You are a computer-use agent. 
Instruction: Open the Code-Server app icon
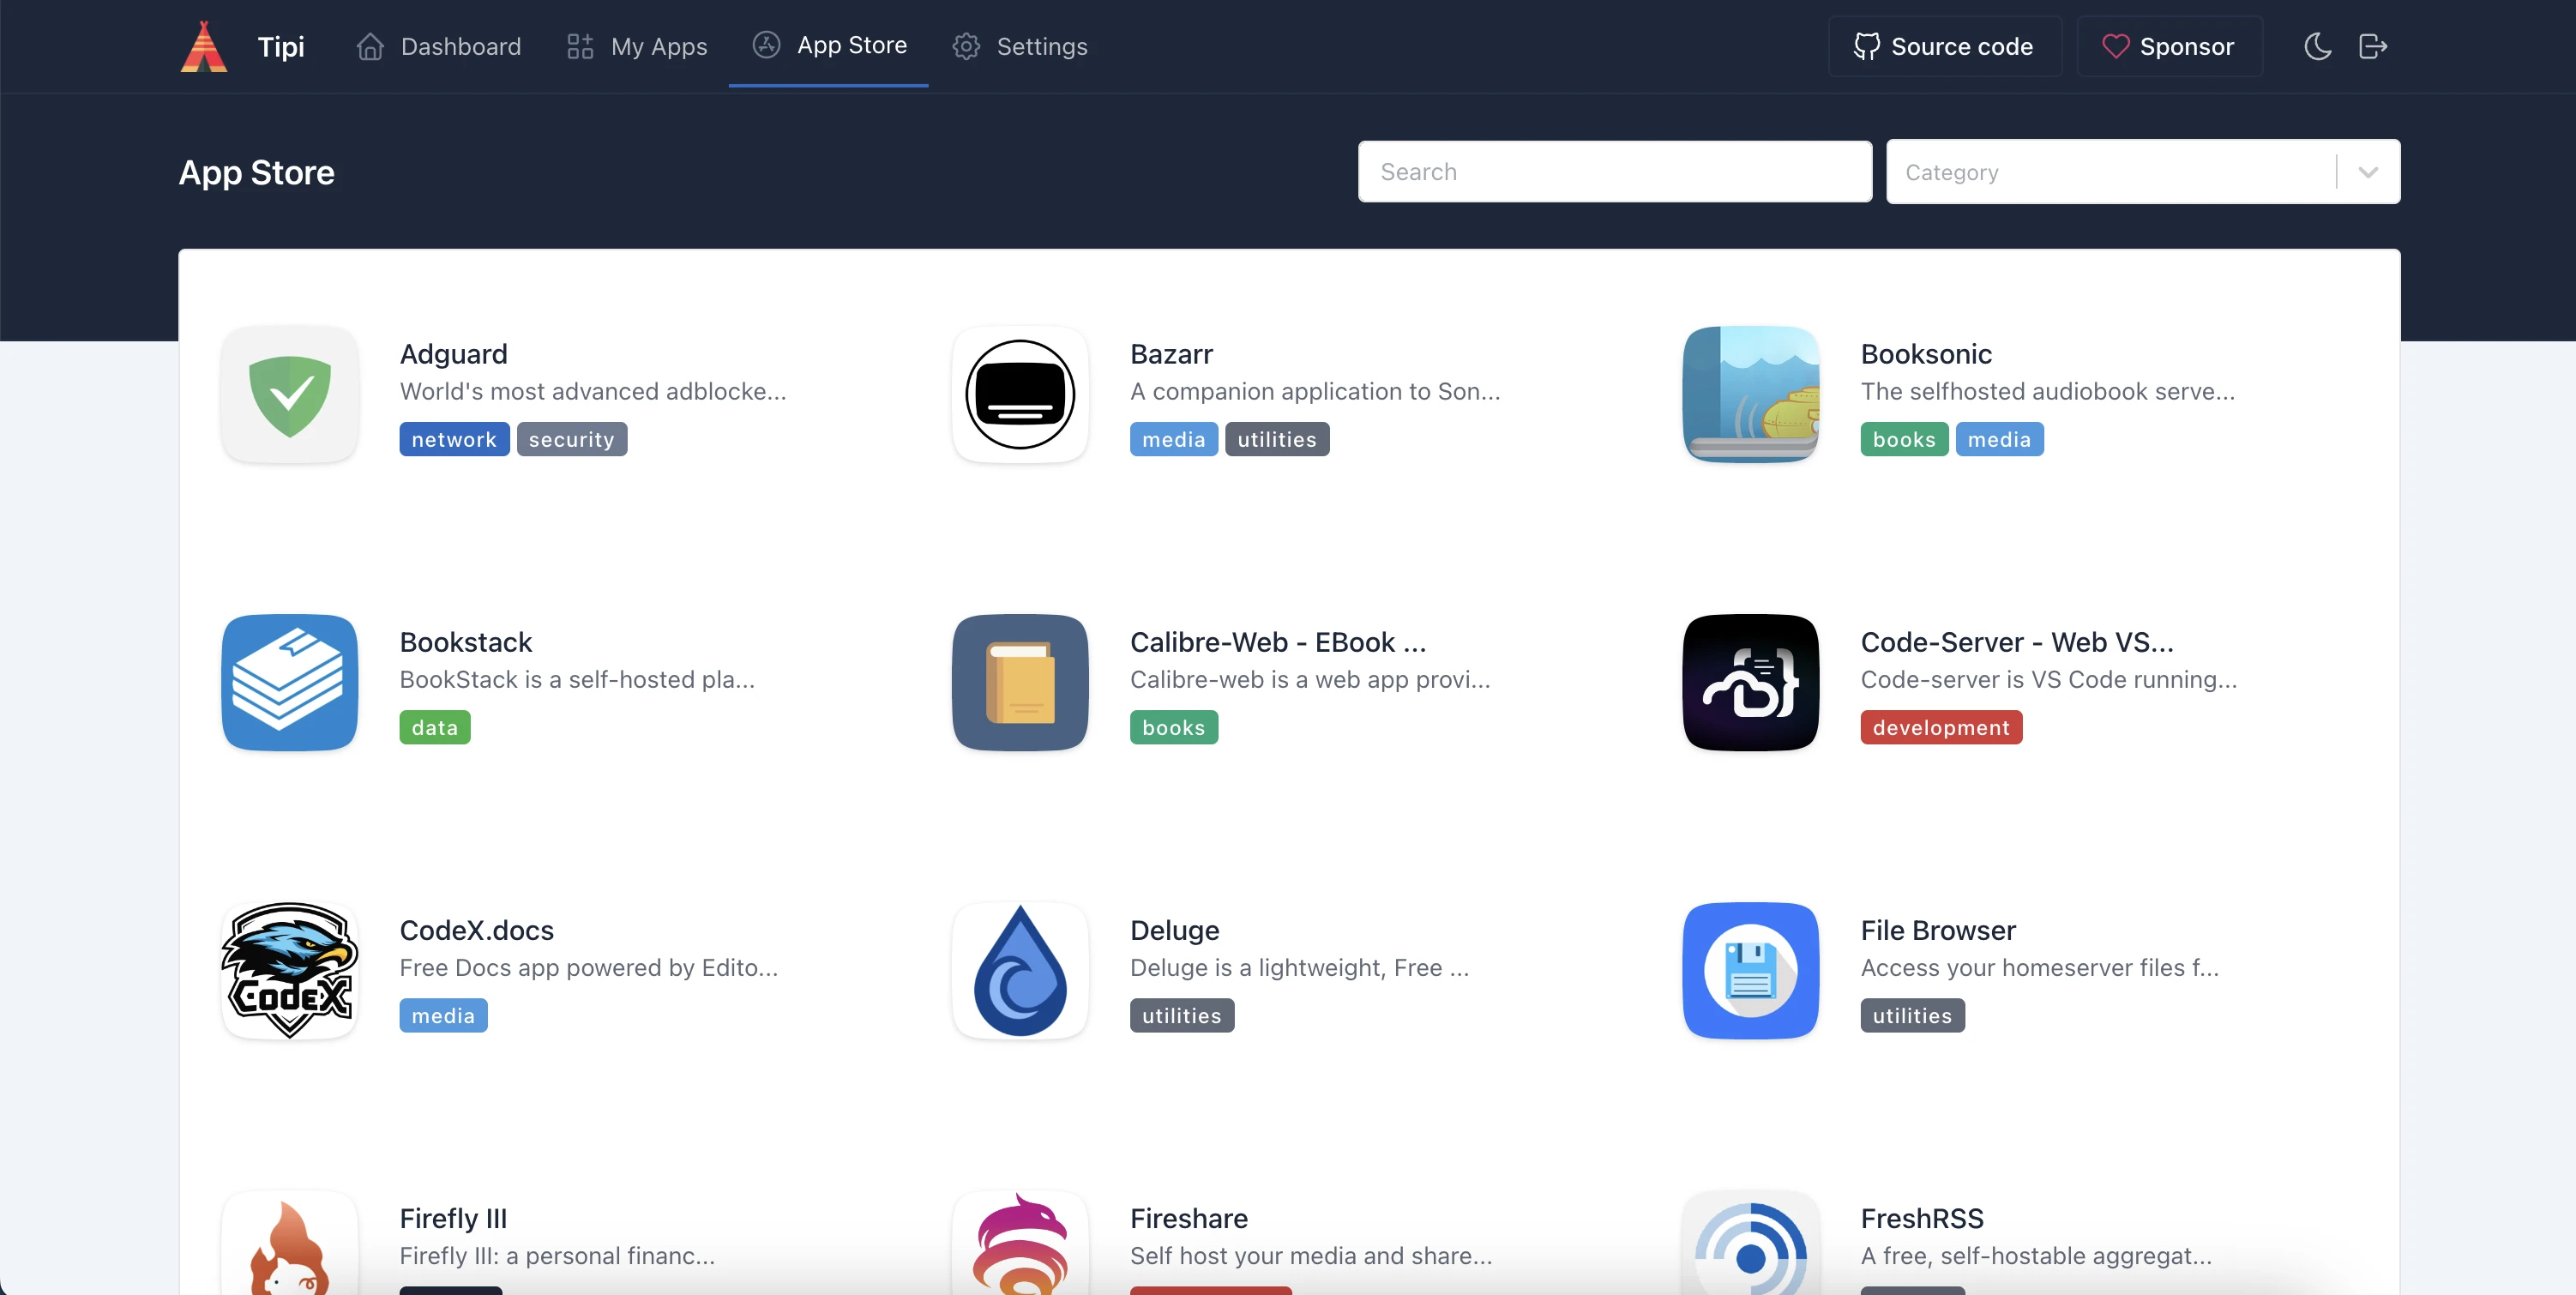1750,683
